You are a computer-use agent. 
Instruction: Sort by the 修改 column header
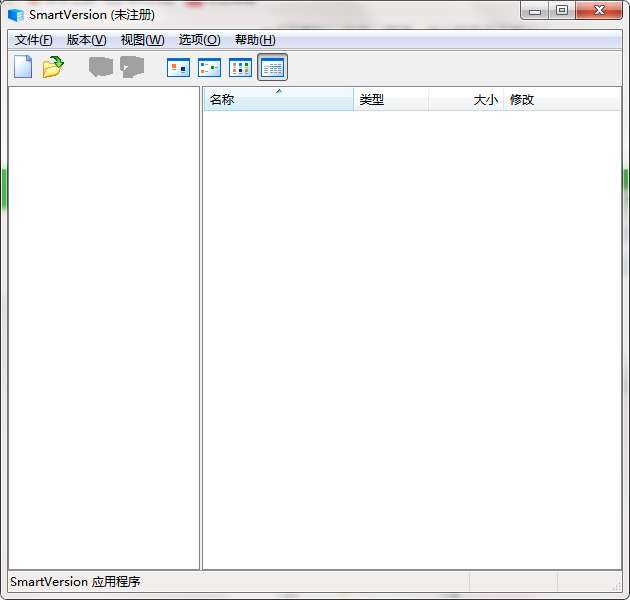click(562, 99)
